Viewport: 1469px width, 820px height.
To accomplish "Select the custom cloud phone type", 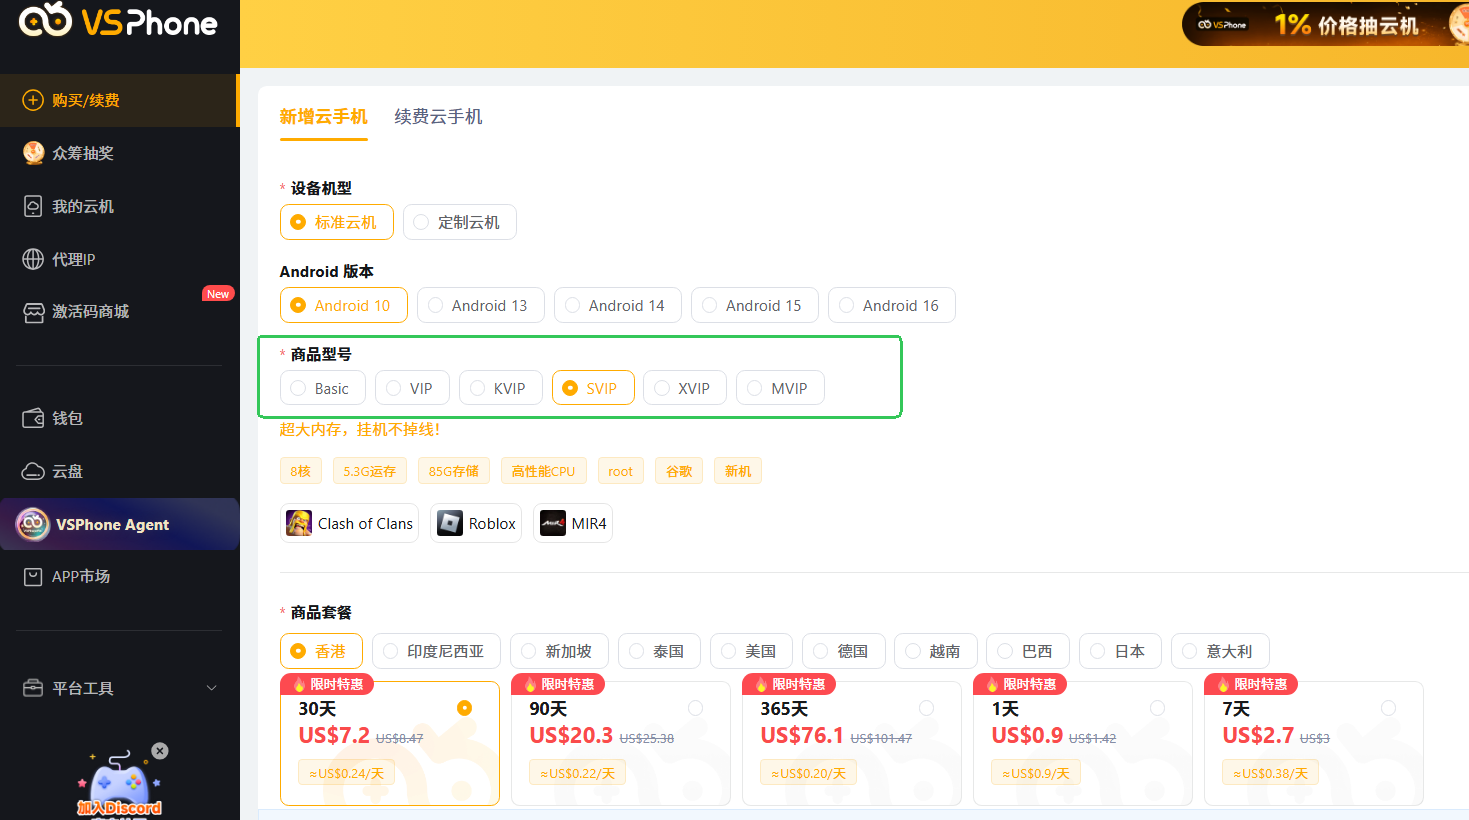I will pyautogui.click(x=459, y=222).
